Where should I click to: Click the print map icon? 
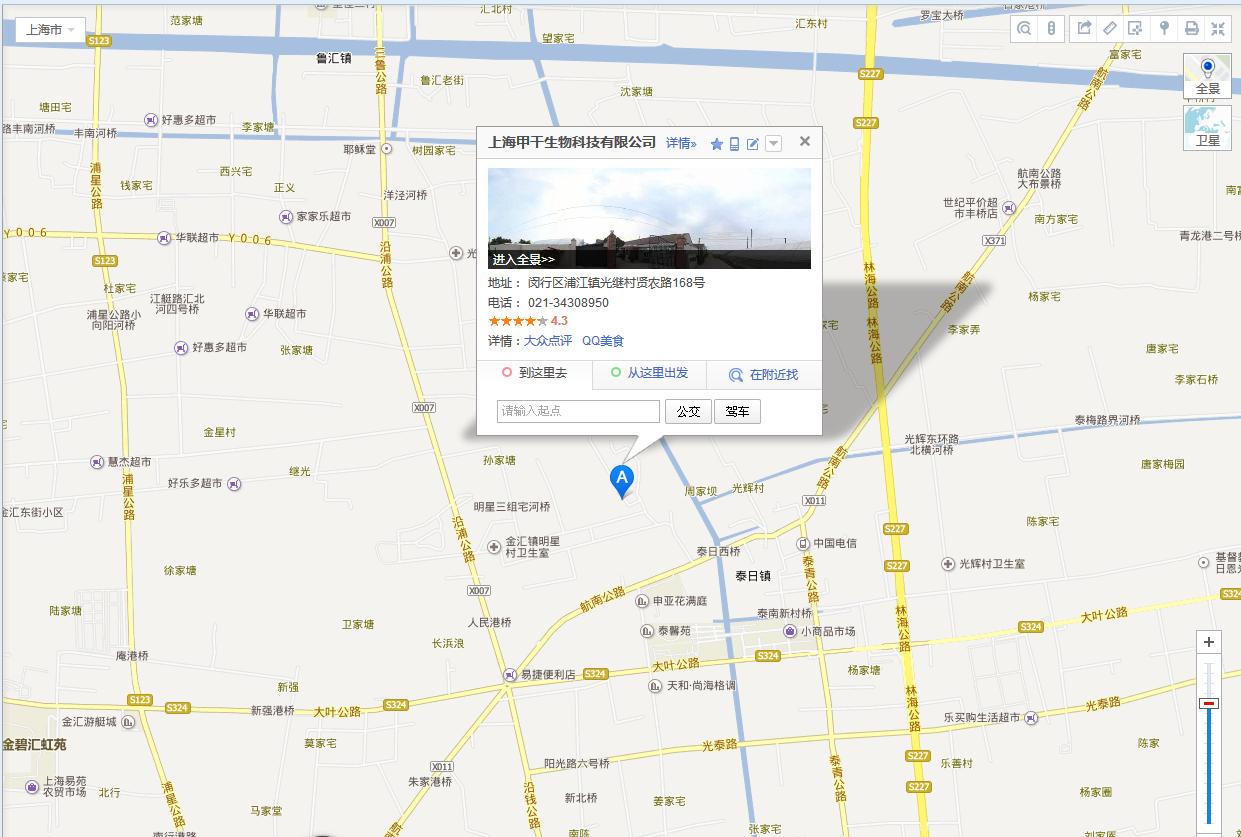pyautogui.click(x=1191, y=29)
